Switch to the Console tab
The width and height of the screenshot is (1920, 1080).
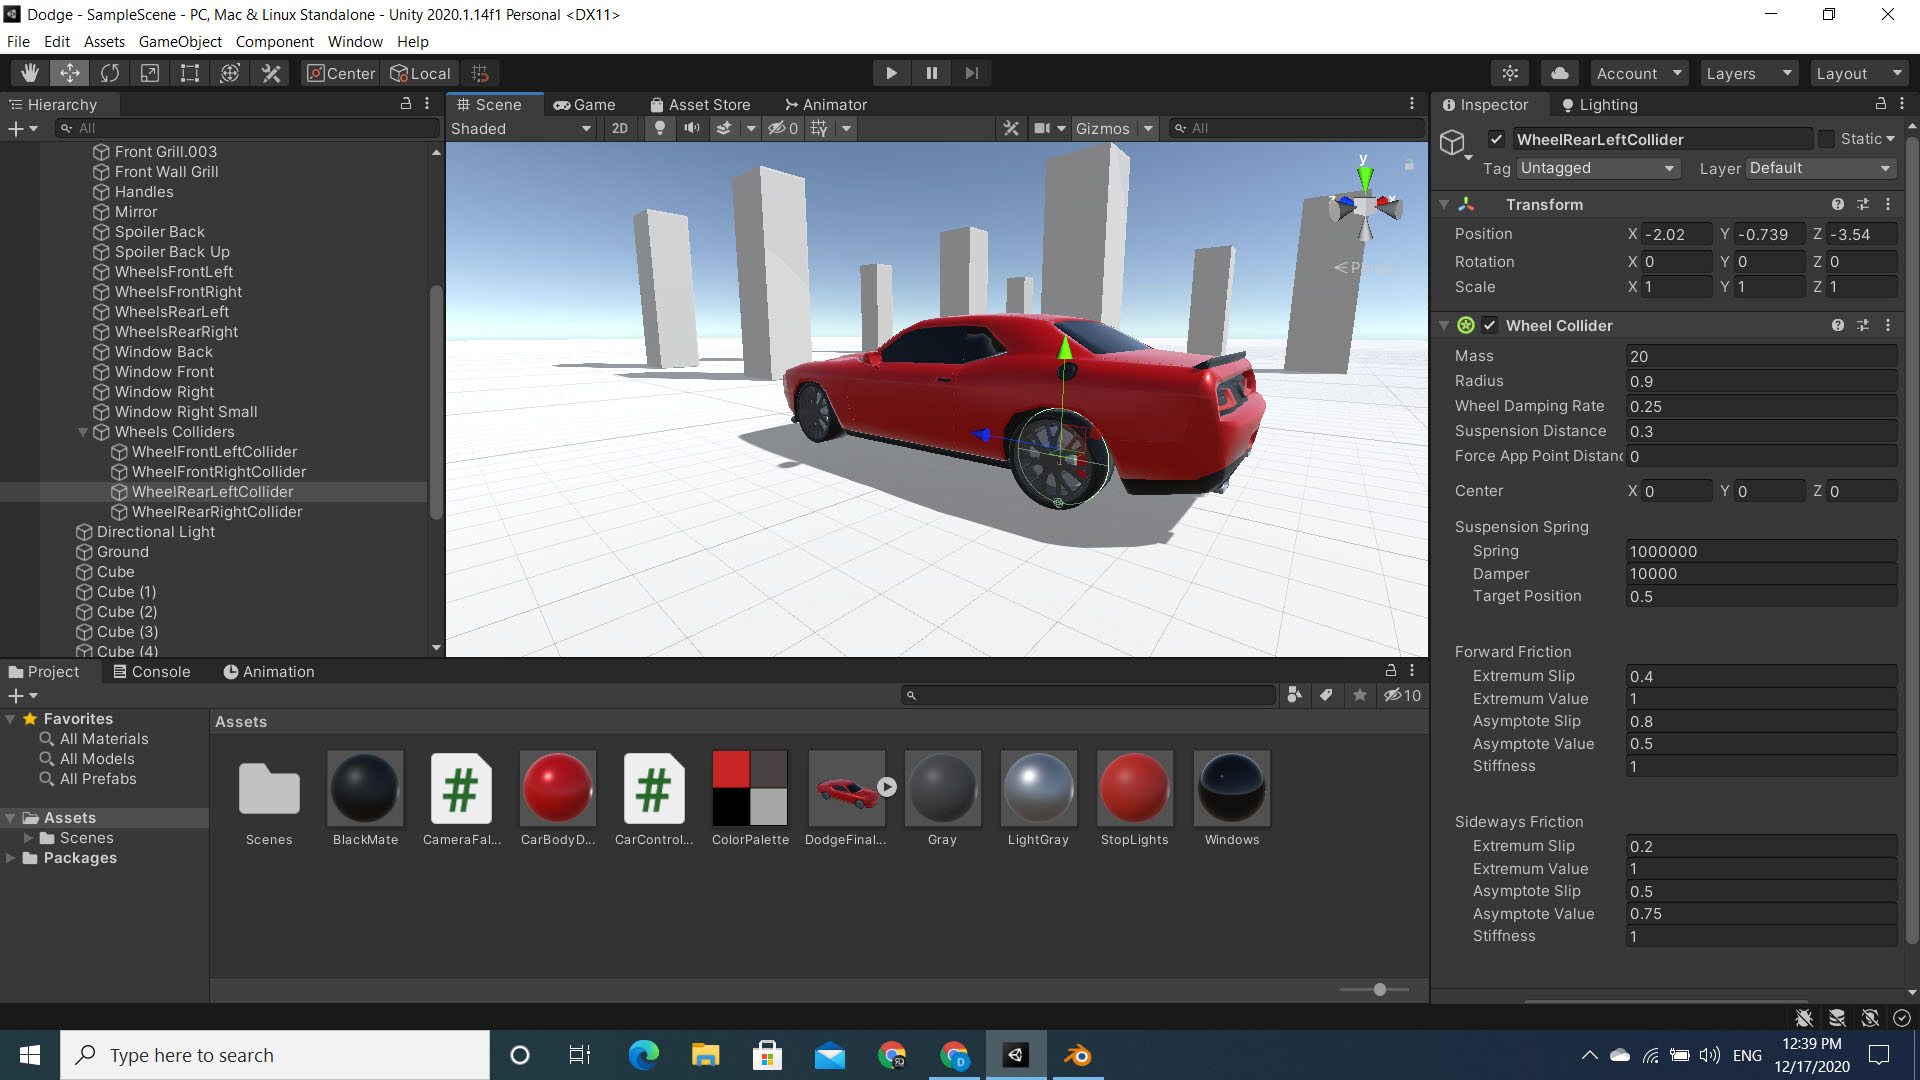tap(152, 672)
